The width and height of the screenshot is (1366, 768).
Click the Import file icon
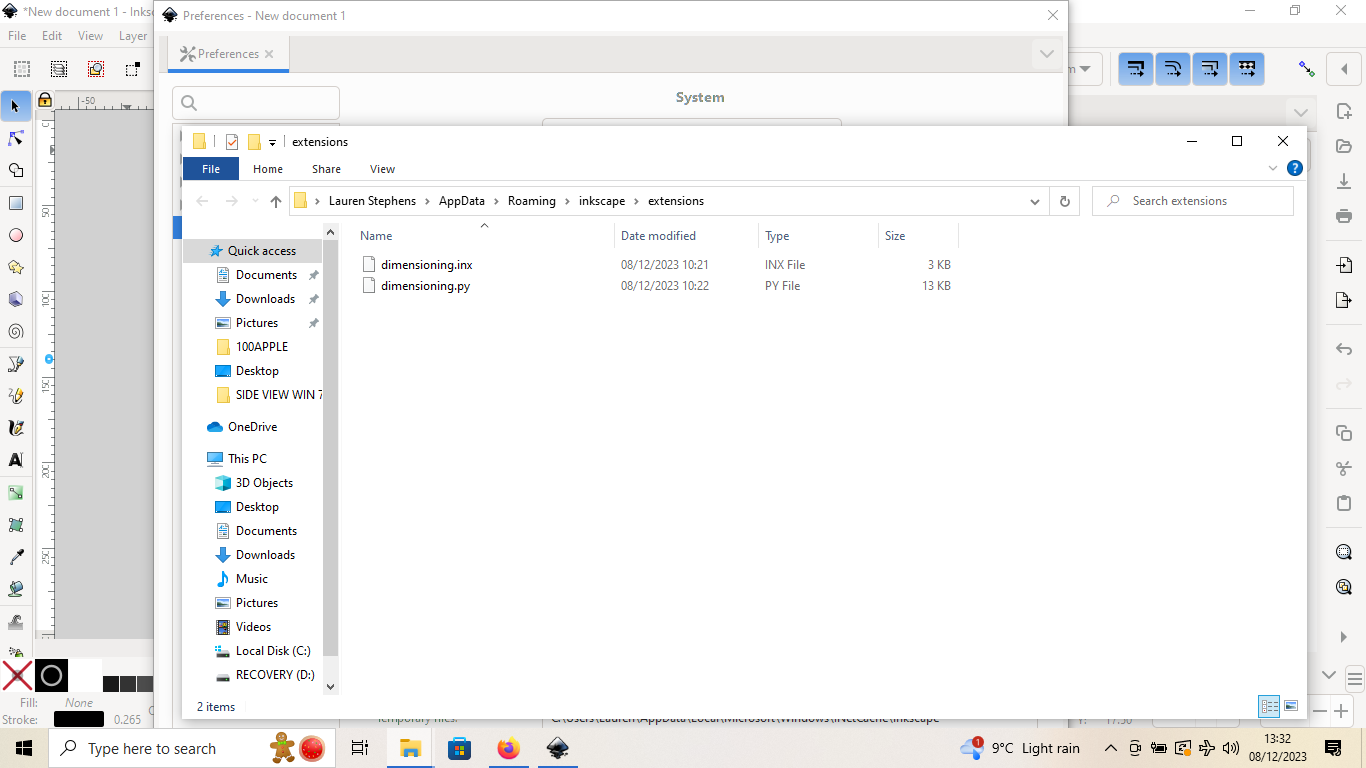(1344, 265)
